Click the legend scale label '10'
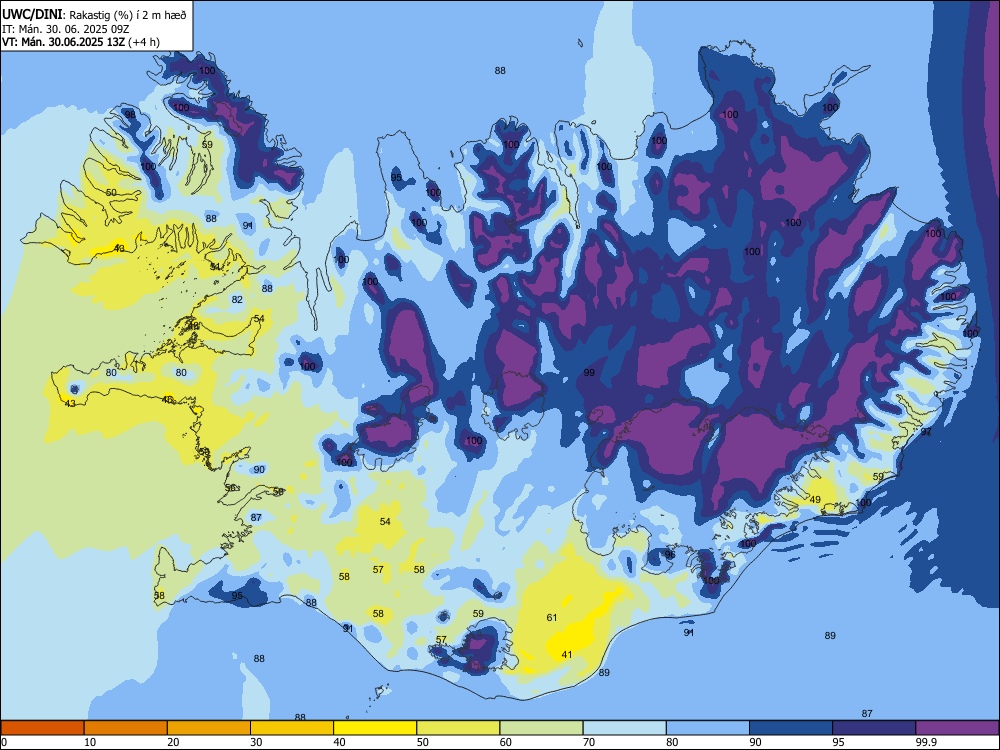 click(90, 742)
